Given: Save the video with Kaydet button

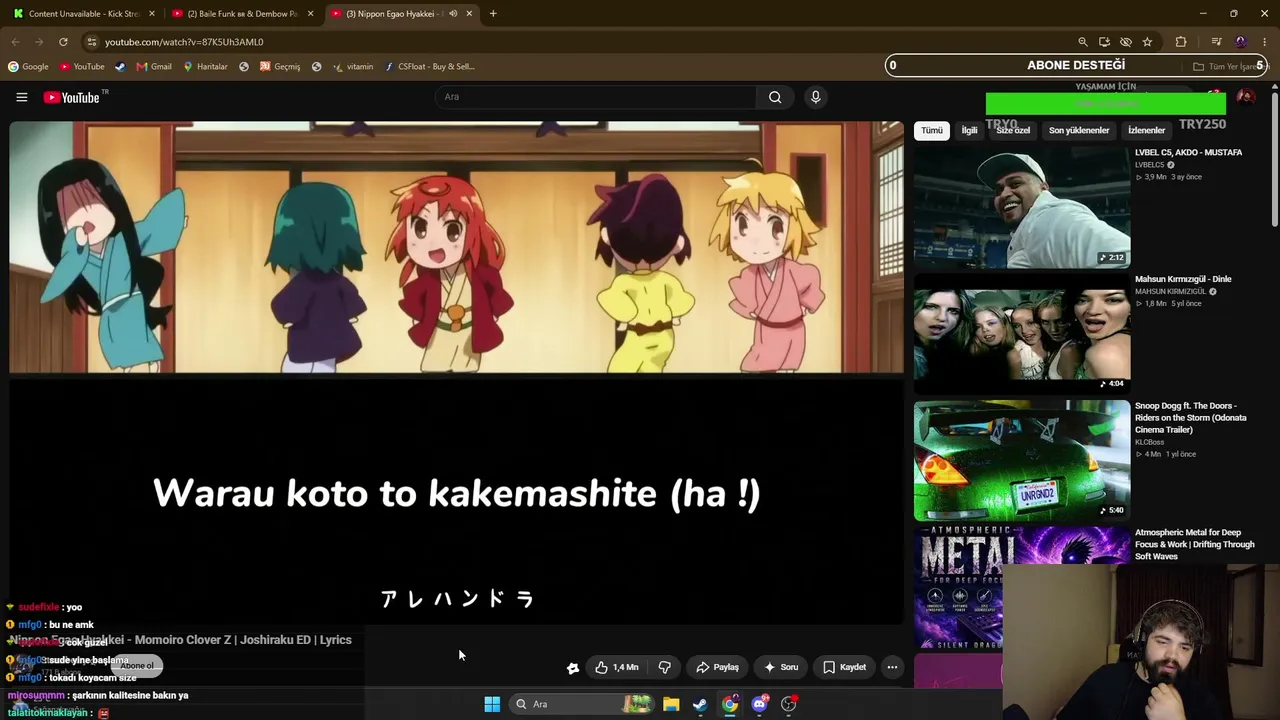Looking at the screenshot, I should [845, 667].
